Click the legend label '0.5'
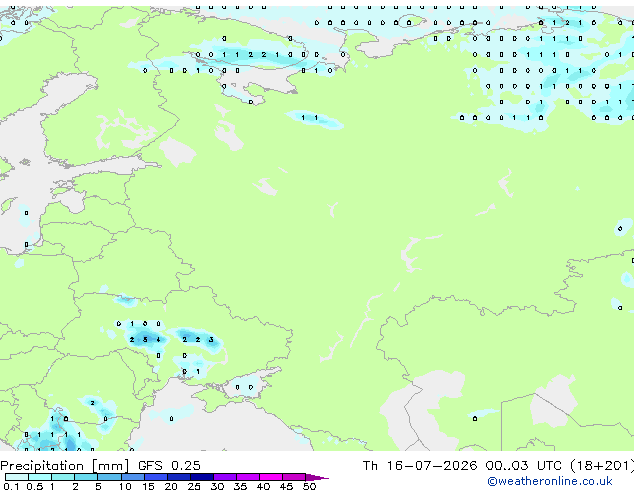 (x=35, y=486)
